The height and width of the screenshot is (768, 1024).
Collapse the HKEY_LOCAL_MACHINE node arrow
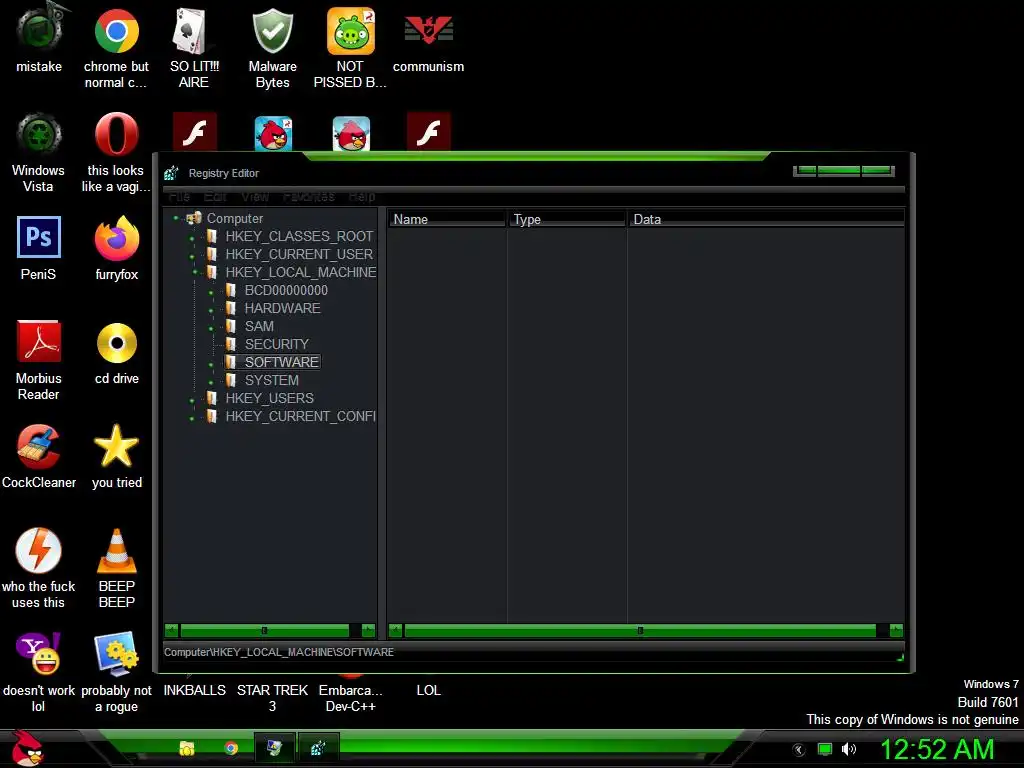coord(195,272)
